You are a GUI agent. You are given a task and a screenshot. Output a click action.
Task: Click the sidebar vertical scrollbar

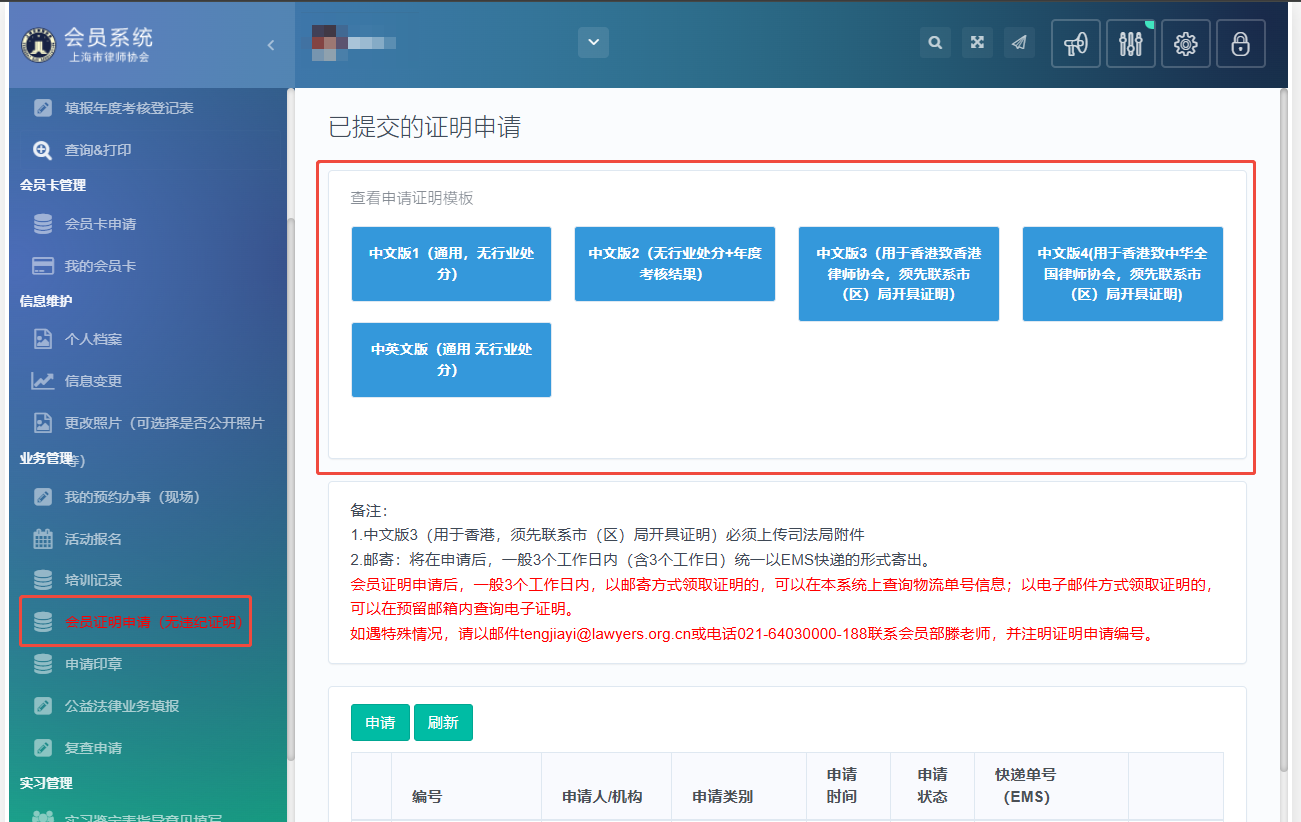point(291,488)
